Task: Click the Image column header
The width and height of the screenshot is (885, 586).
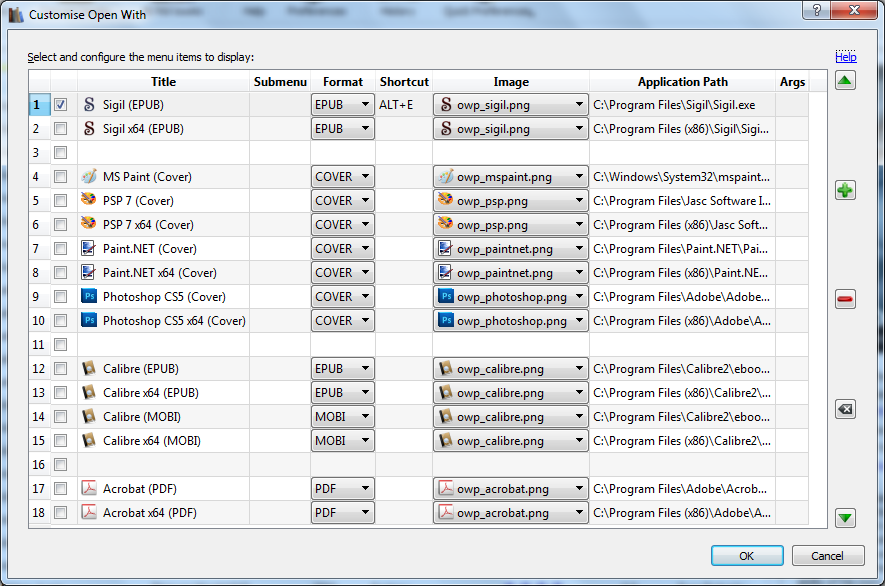Action: point(511,82)
